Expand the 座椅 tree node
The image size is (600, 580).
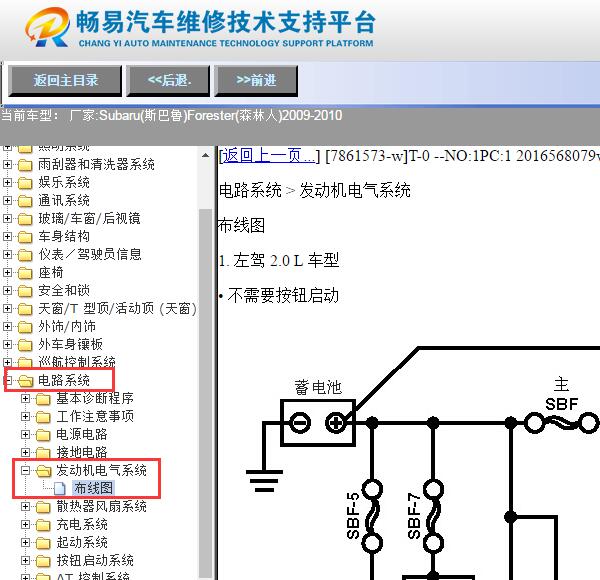(7, 272)
